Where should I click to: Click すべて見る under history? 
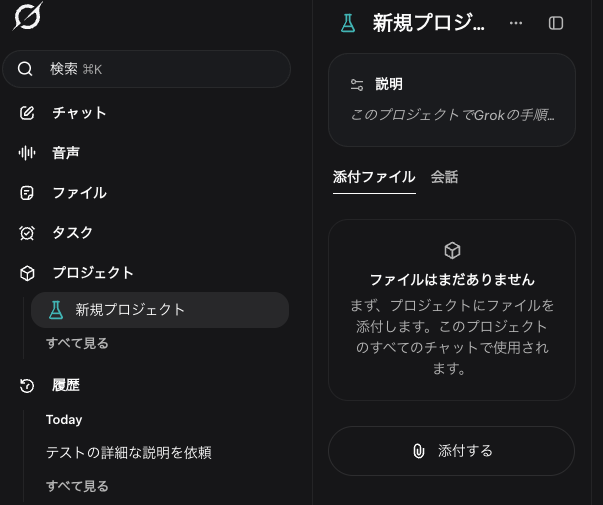click(77, 486)
